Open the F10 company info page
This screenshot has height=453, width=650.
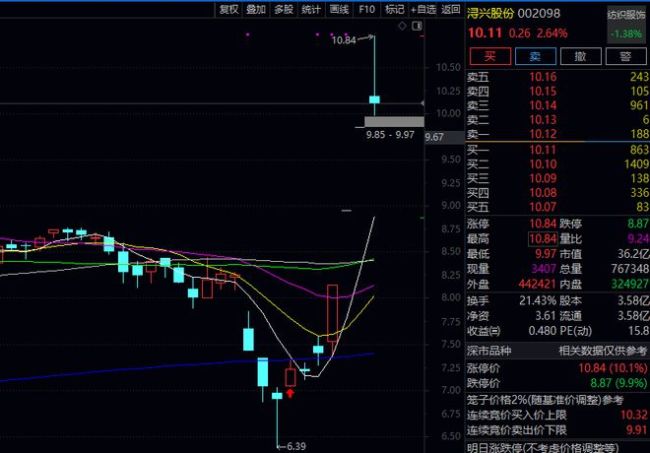(x=367, y=10)
